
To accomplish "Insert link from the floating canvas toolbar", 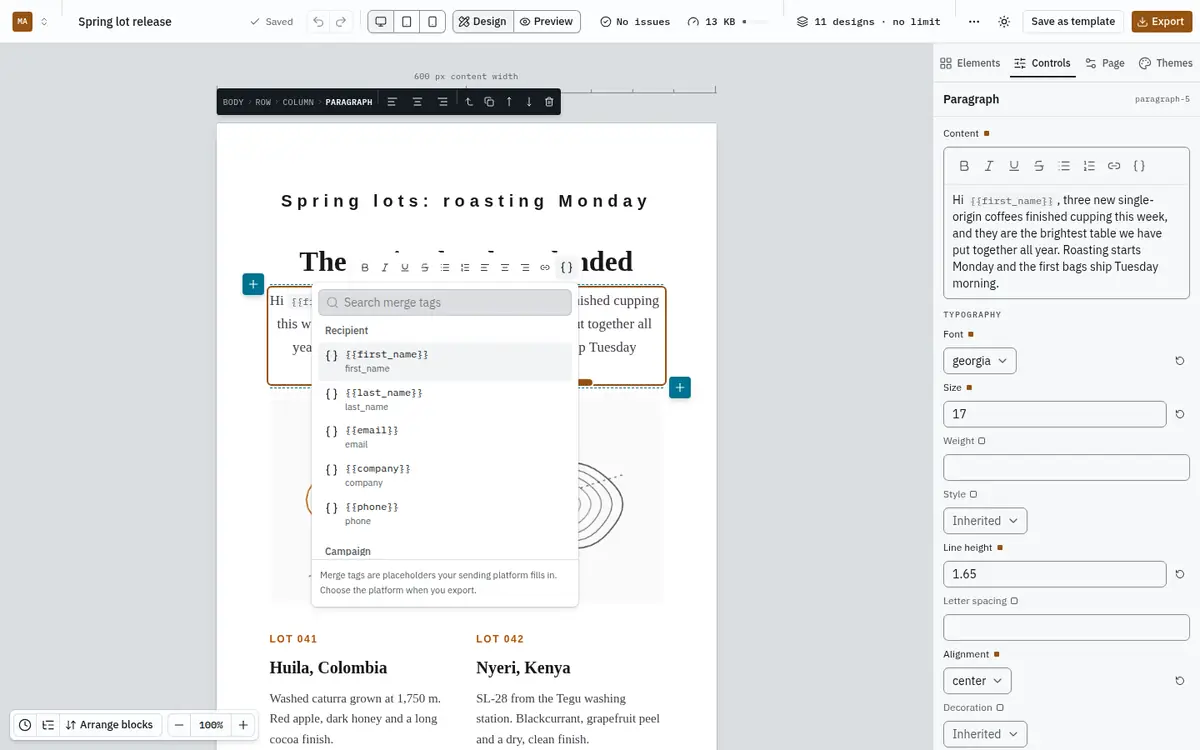I will click(545, 267).
